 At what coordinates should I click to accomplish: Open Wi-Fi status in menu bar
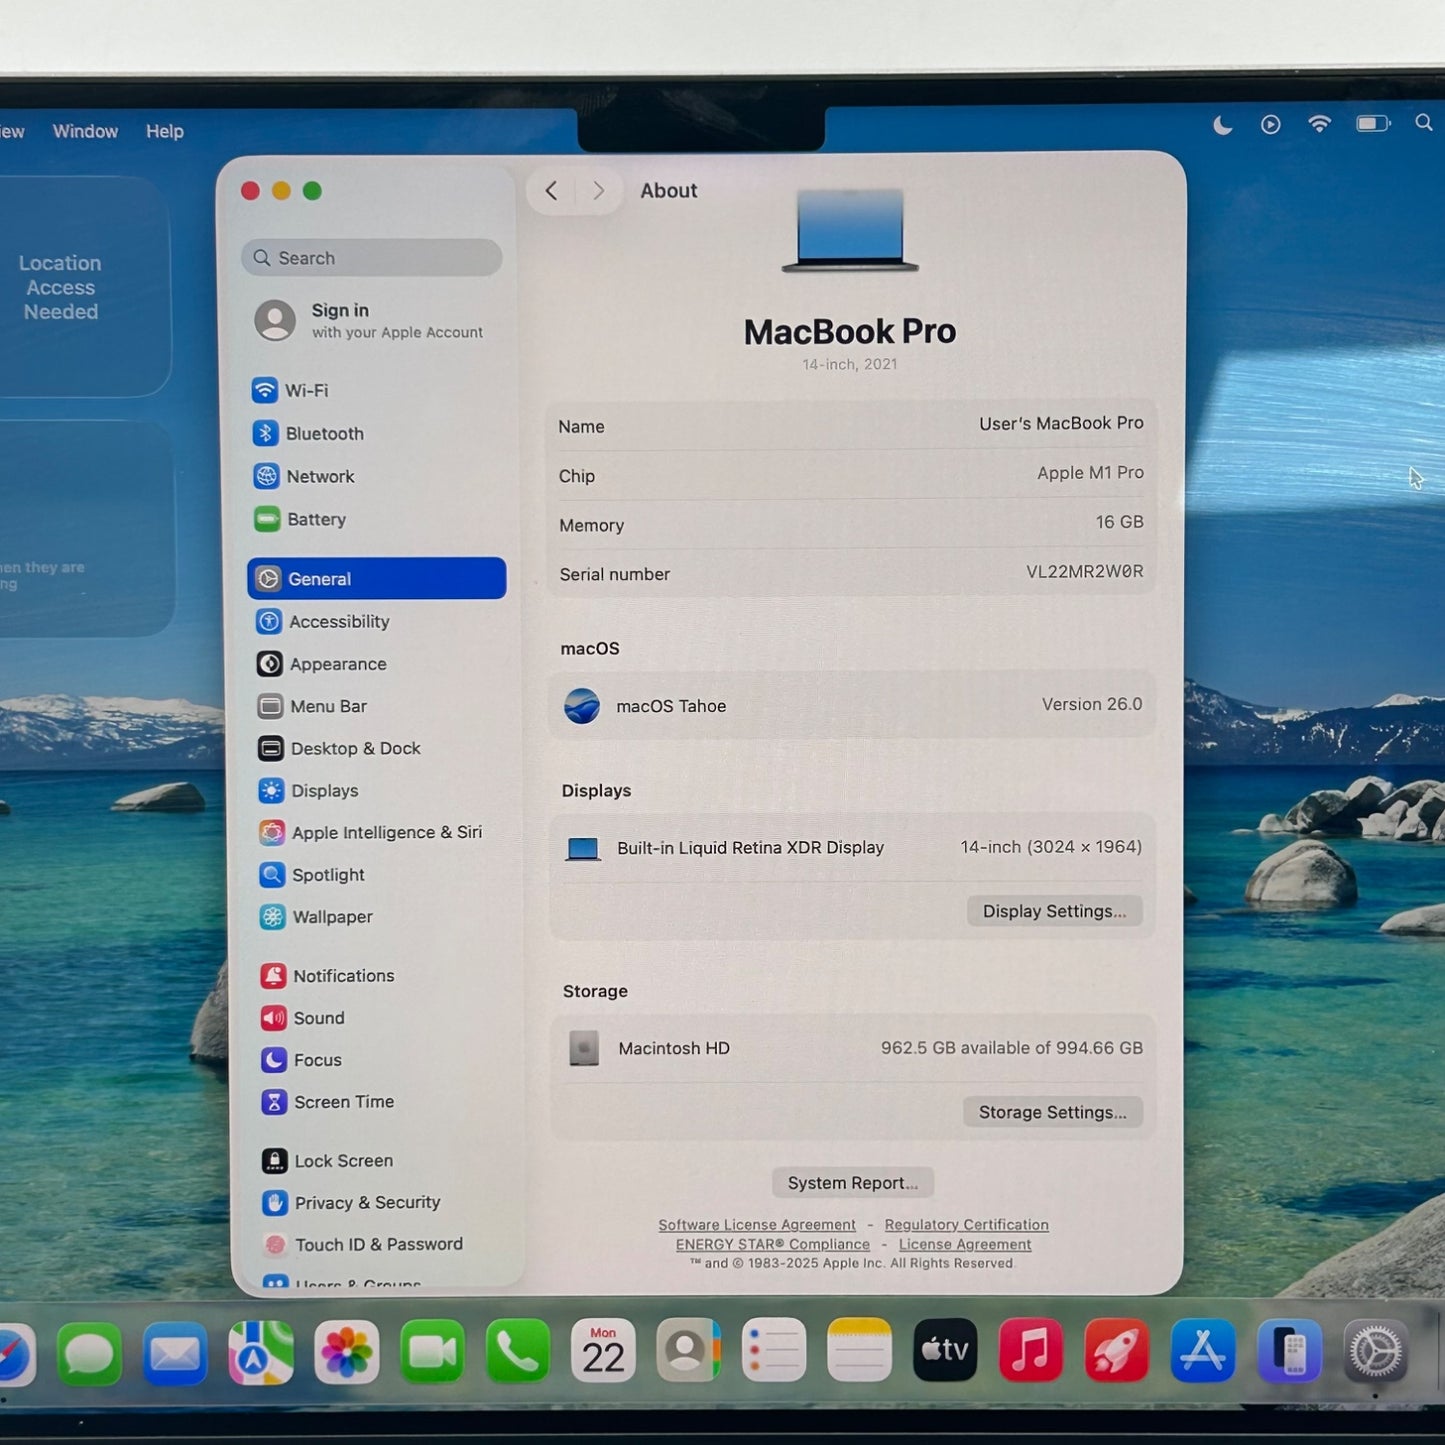point(1319,124)
